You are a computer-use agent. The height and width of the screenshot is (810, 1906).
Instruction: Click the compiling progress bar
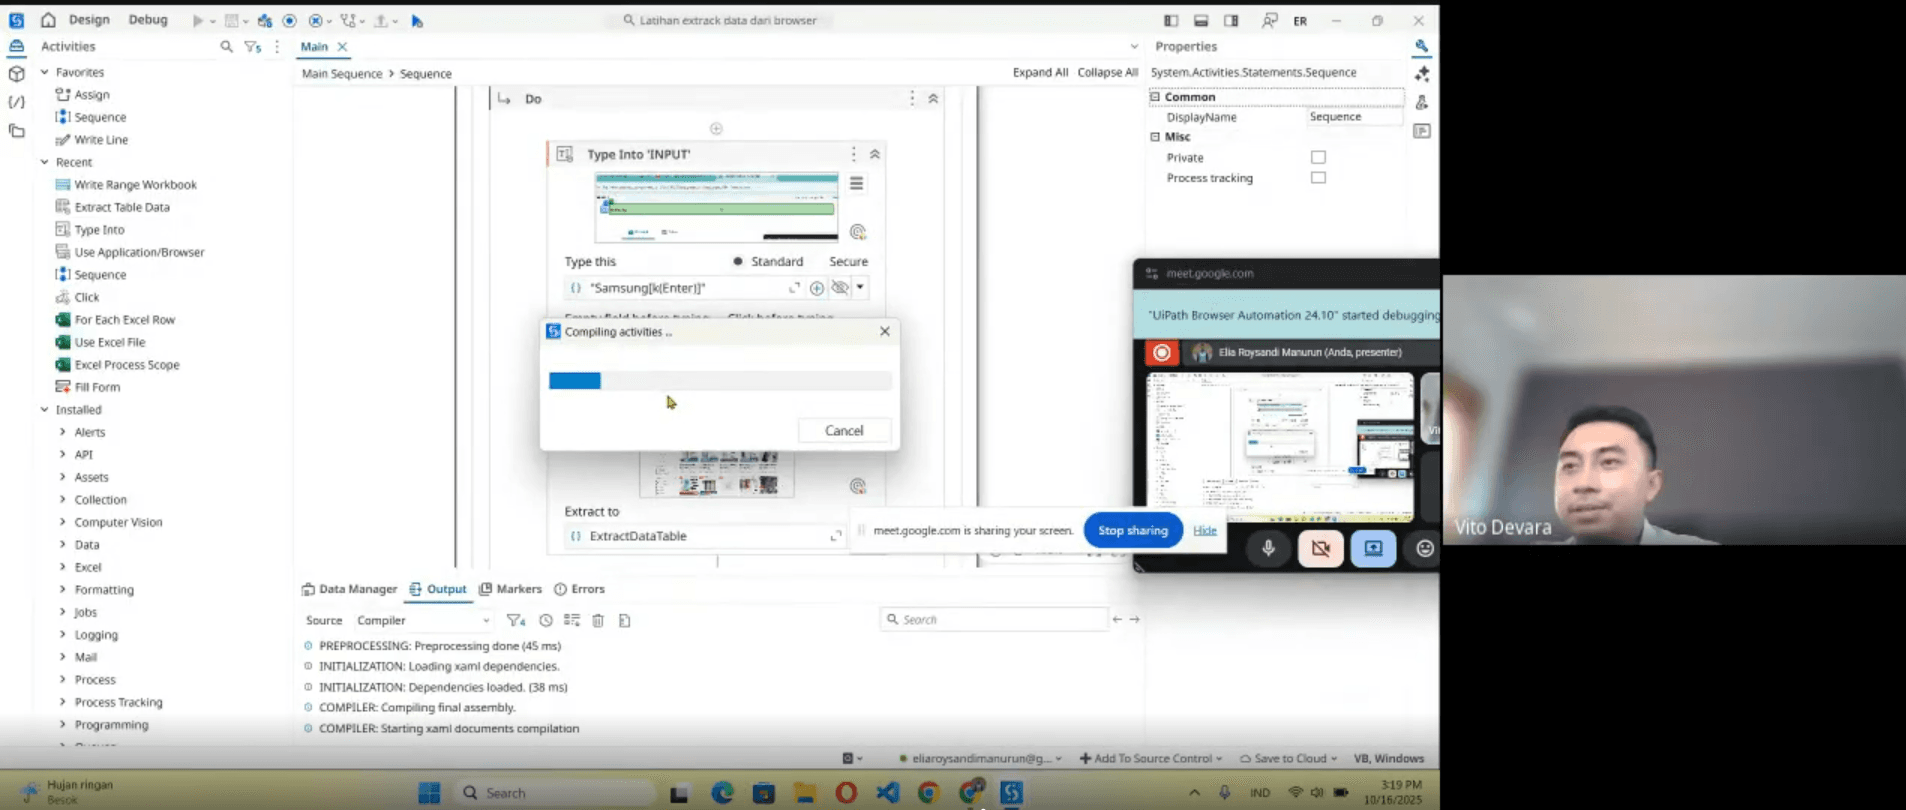click(x=720, y=381)
